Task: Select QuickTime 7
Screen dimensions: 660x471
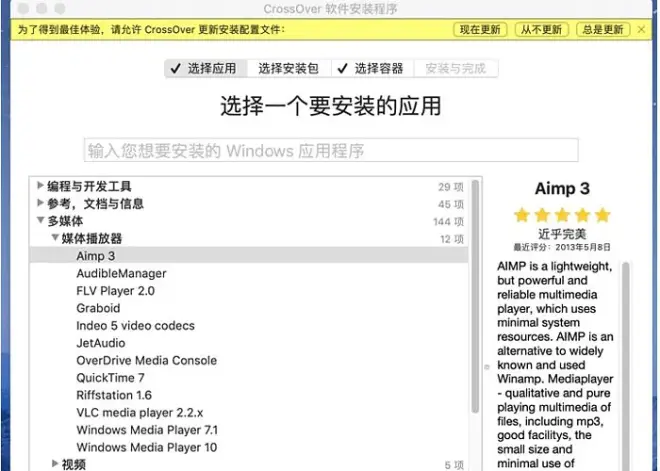Action: point(249,378)
